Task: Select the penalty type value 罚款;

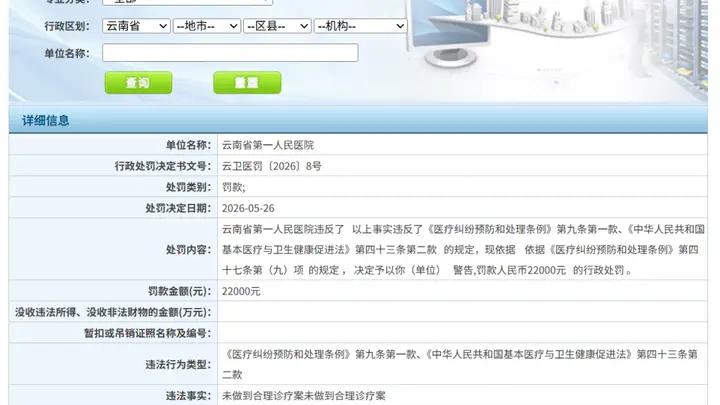Action: [233, 187]
